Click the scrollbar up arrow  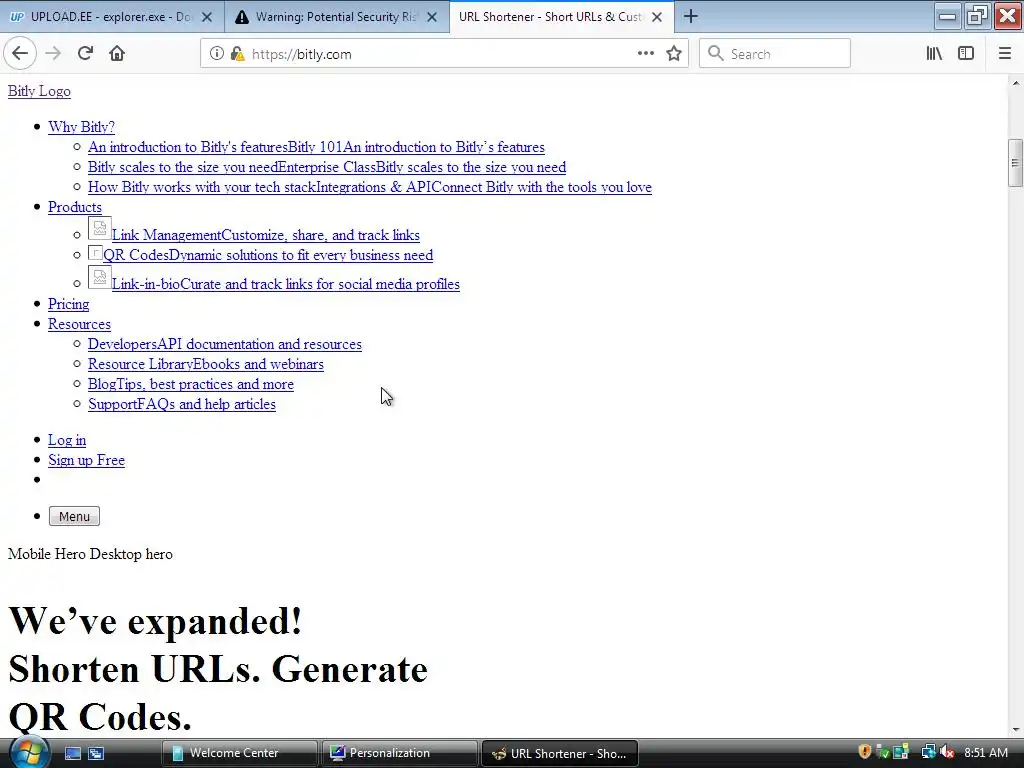pos(1015,83)
